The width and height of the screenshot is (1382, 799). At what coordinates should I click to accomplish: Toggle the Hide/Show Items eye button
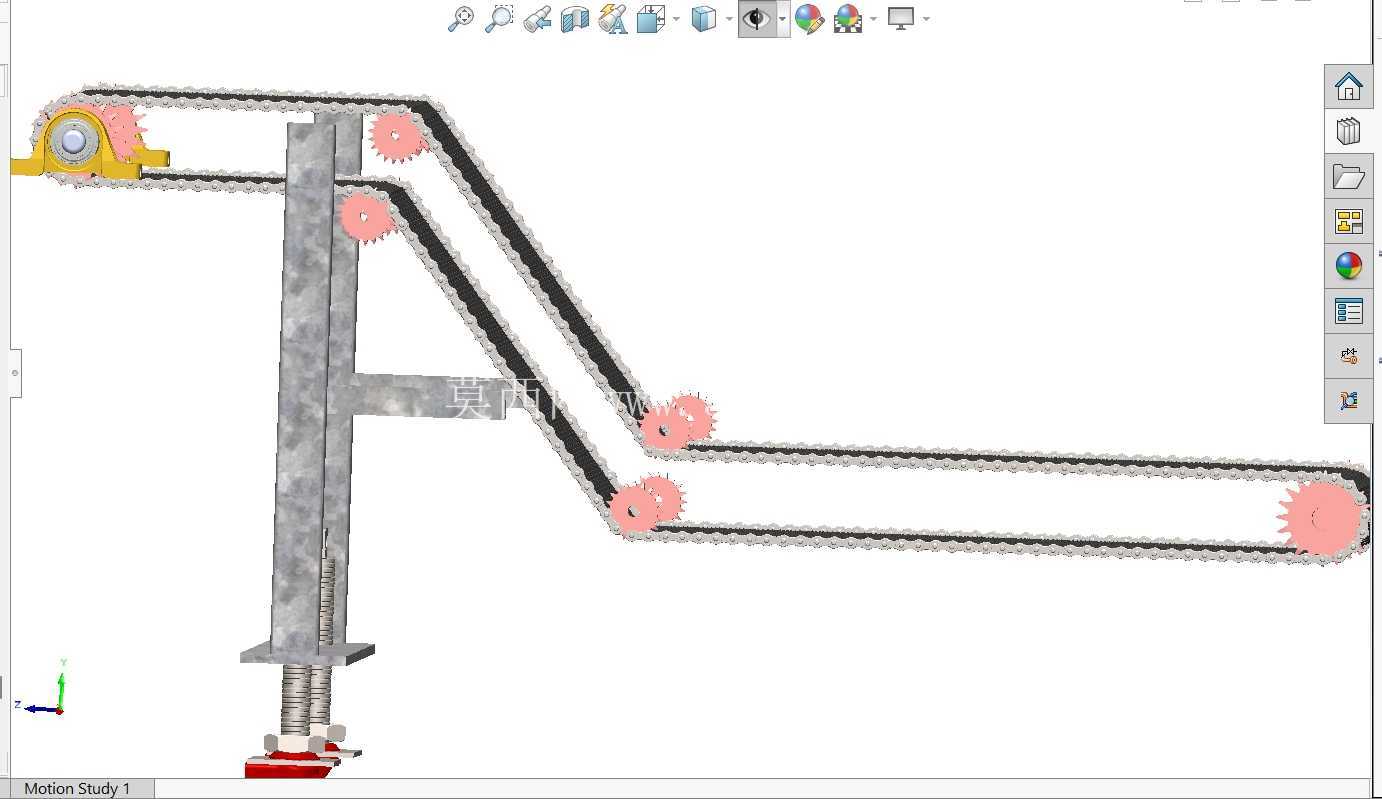(757, 18)
